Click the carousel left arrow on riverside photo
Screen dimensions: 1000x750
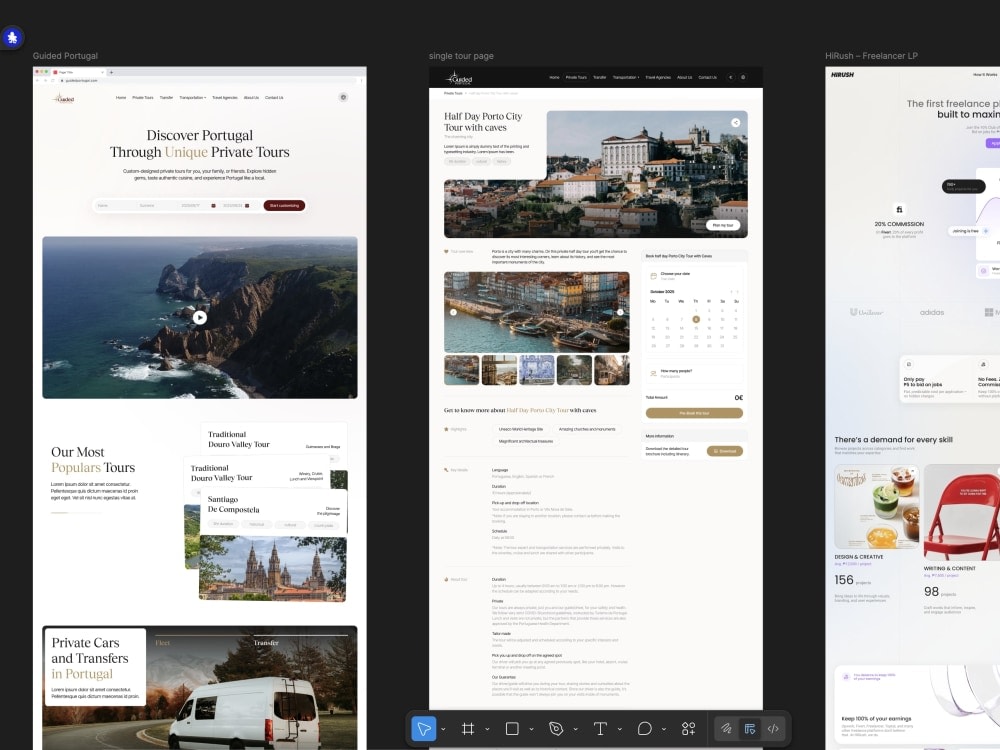coord(453,312)
